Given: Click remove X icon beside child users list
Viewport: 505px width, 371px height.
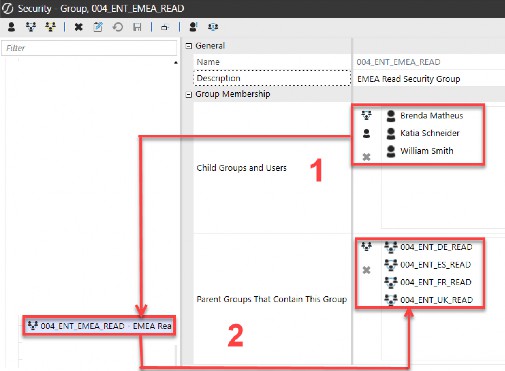Looking at the screenshot, I should [x=366, y=157].
